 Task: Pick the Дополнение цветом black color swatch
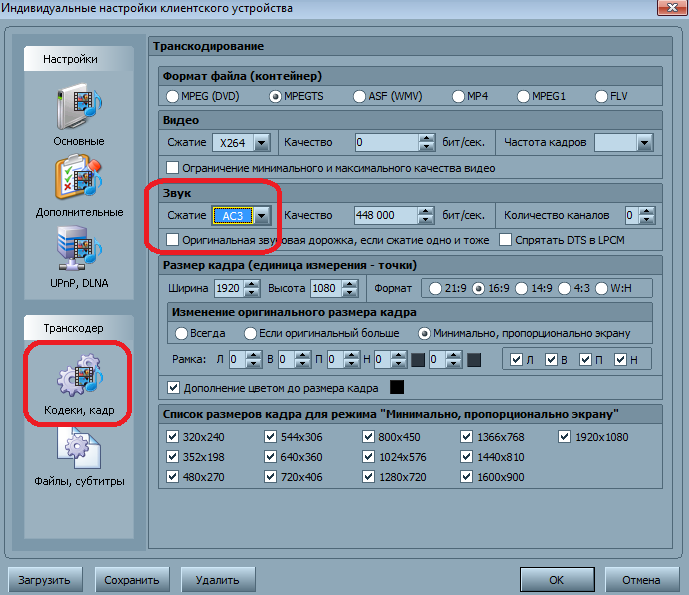397,387
